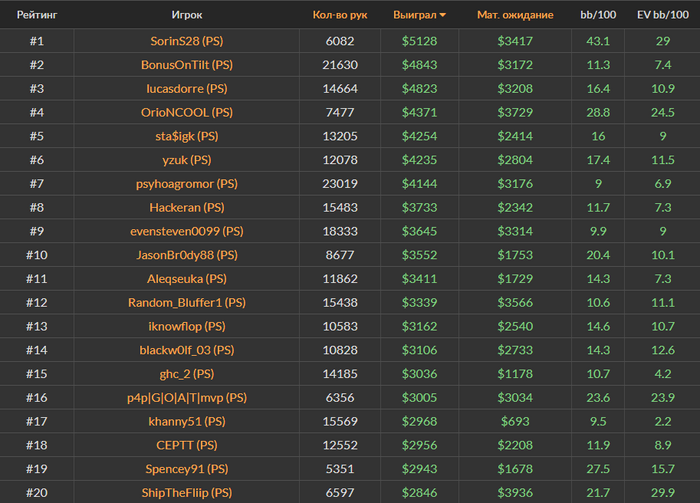The width and height of the screenshot is (700, 503).
Task: Select player lucasdorre (PS)
Action: [x=186, y=89]
